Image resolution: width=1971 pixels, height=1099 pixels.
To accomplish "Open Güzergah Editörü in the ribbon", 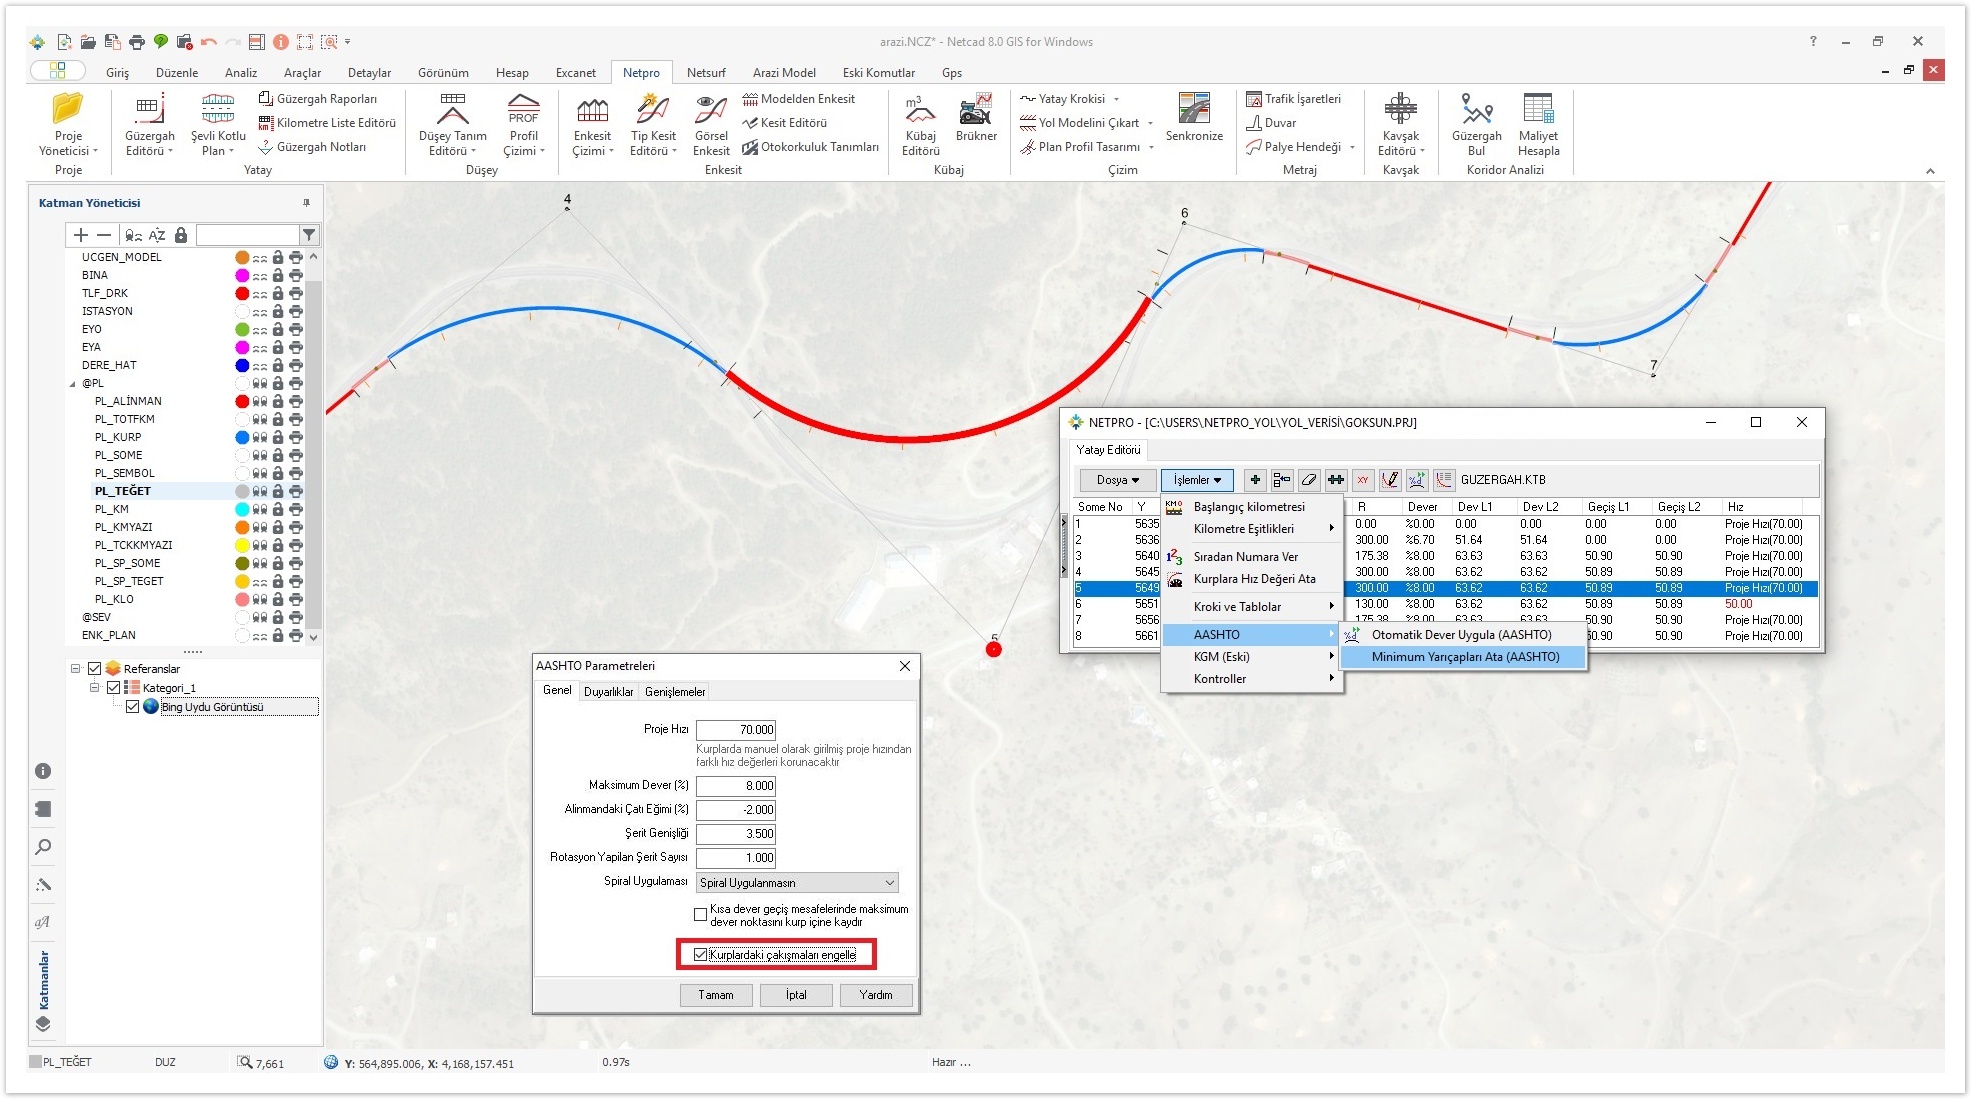I will pos(149,124).
